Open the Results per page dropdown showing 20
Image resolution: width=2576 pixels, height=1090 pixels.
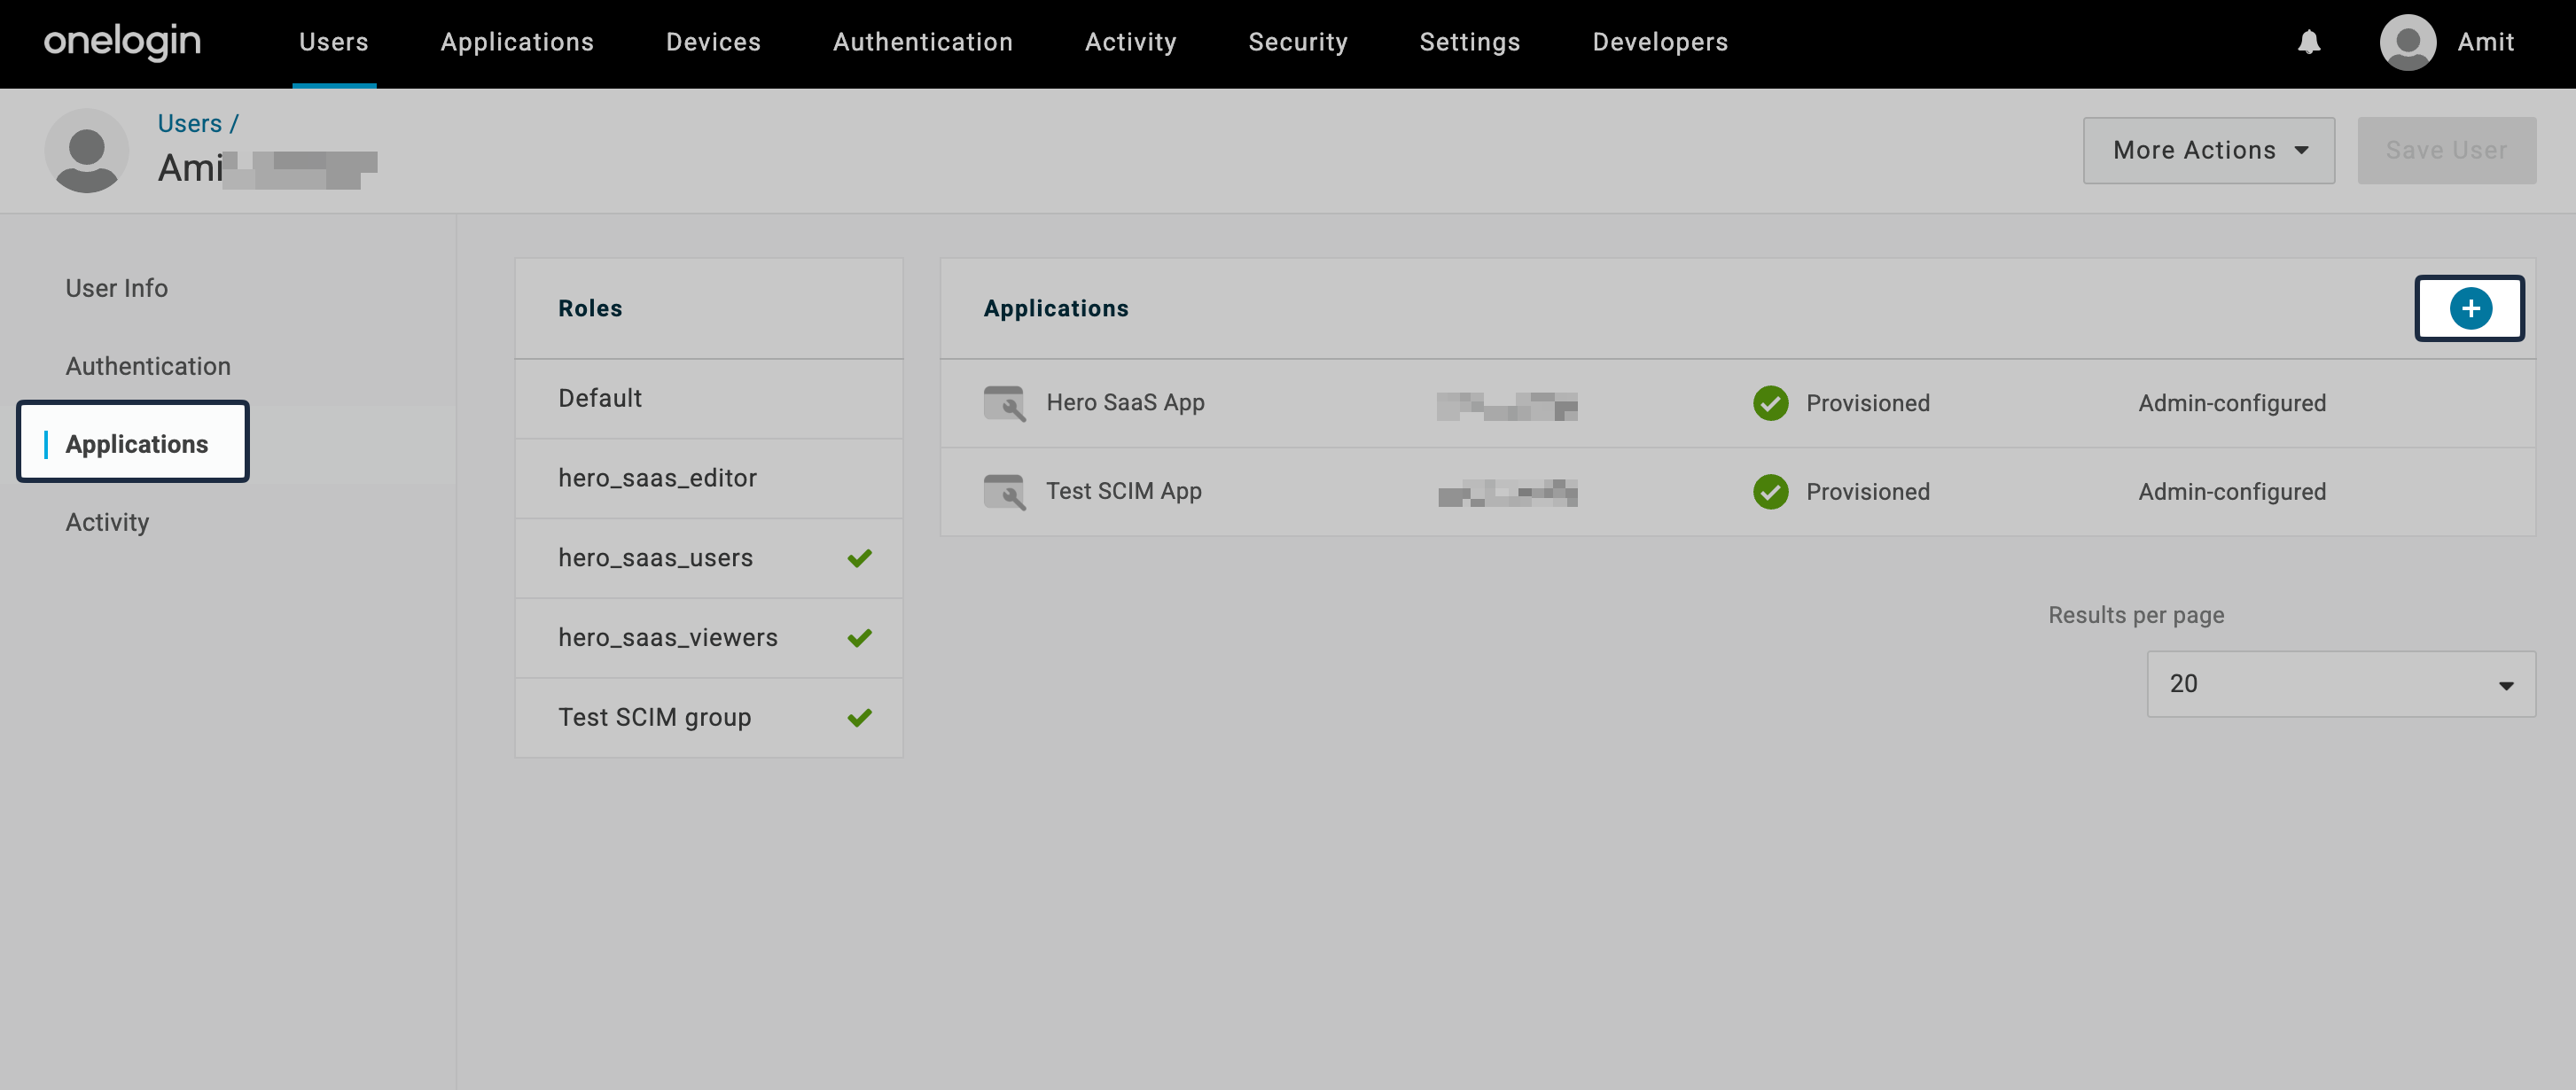[x=2339, y=684]
